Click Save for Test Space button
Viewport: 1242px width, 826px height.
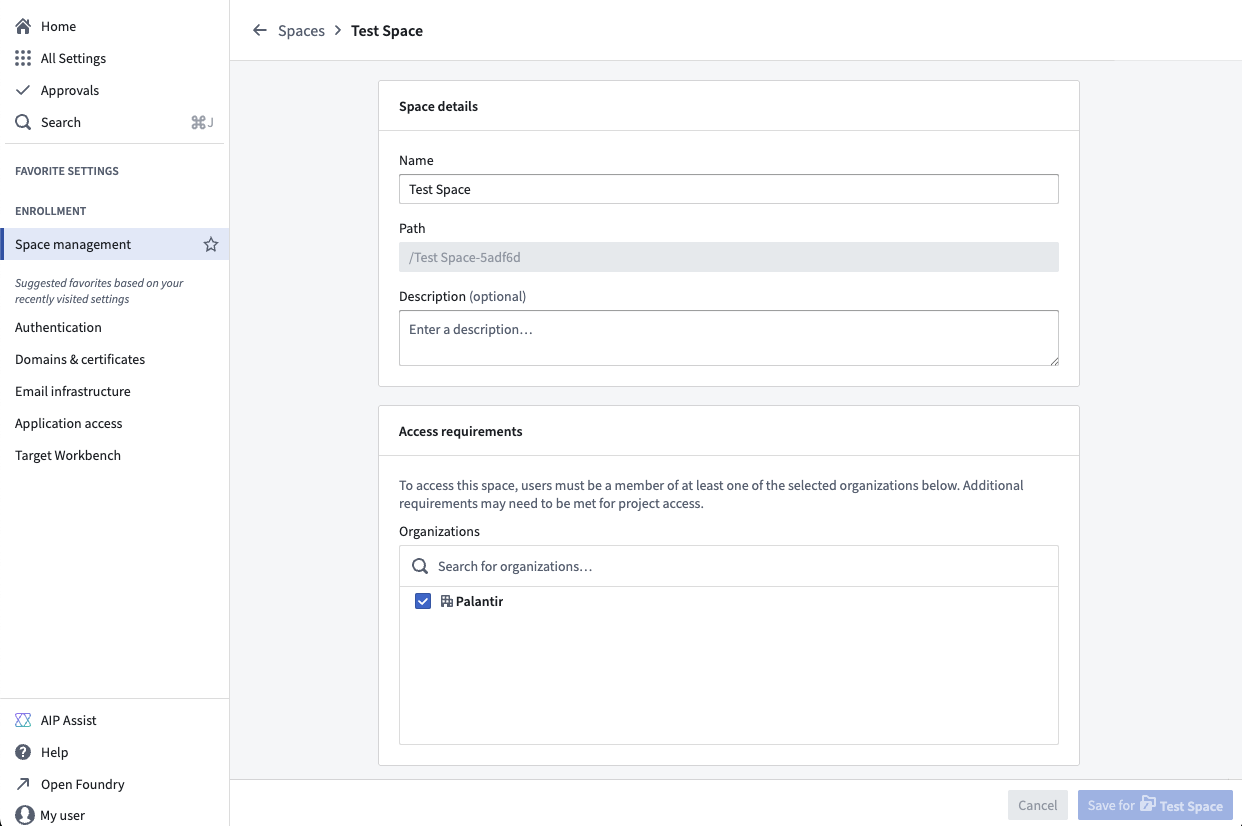pyautogui.click(x=1155, y=805)
